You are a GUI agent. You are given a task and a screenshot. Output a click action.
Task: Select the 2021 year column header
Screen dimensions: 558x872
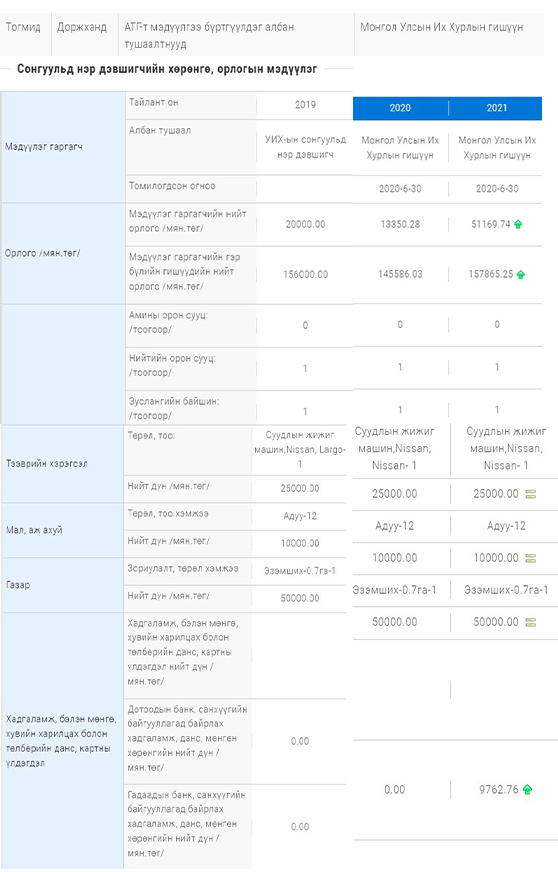(496, 108)
